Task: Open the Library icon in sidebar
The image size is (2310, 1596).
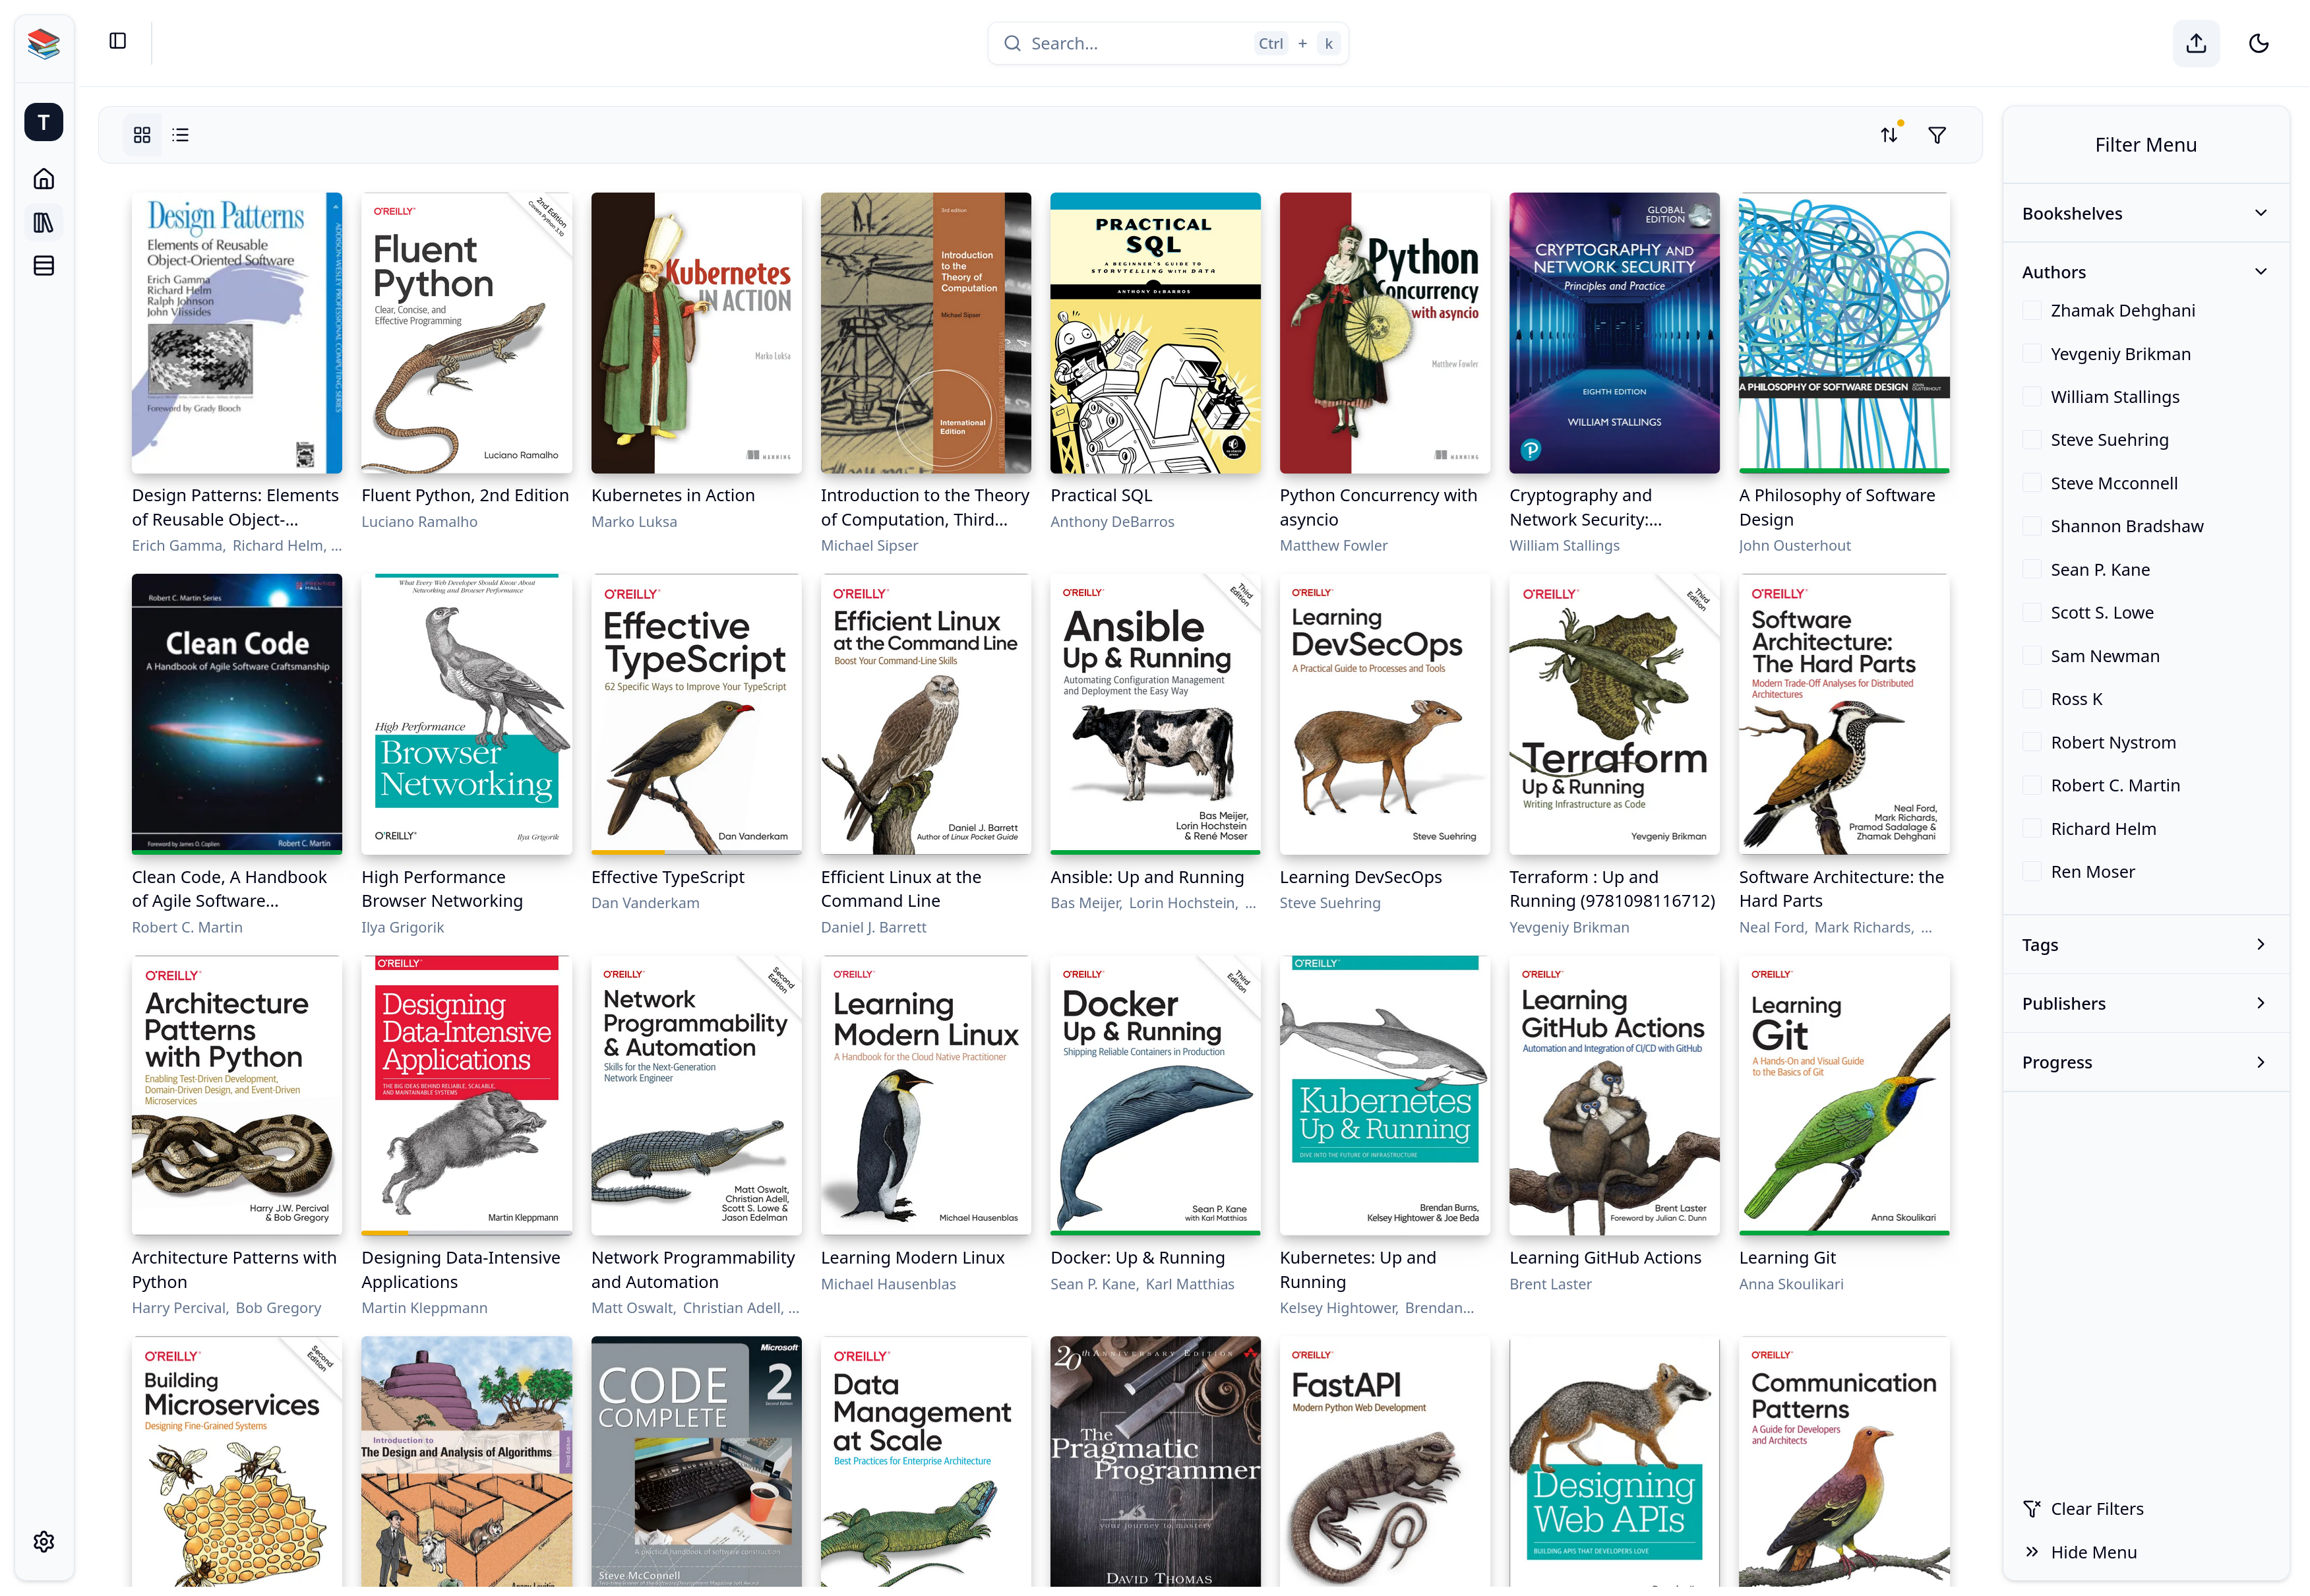Action: [x=43, y=222]
